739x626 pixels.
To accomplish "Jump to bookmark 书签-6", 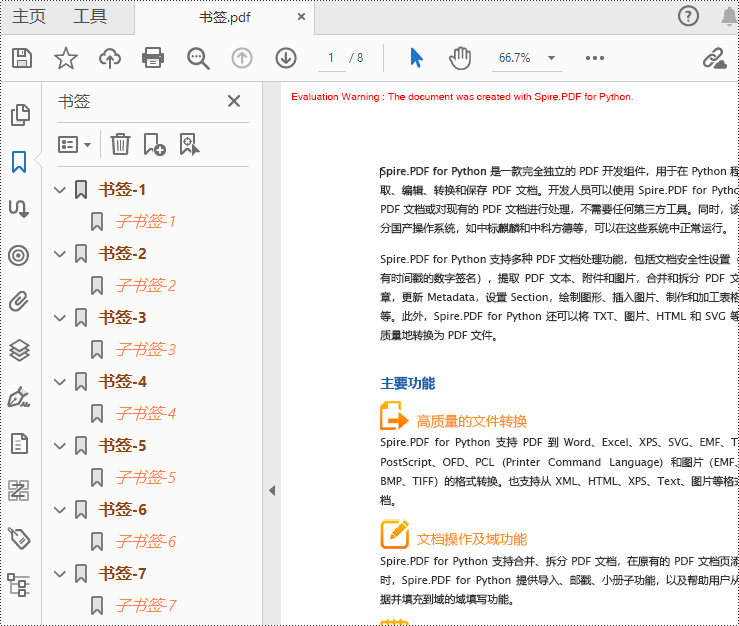I will click(122, 510).
